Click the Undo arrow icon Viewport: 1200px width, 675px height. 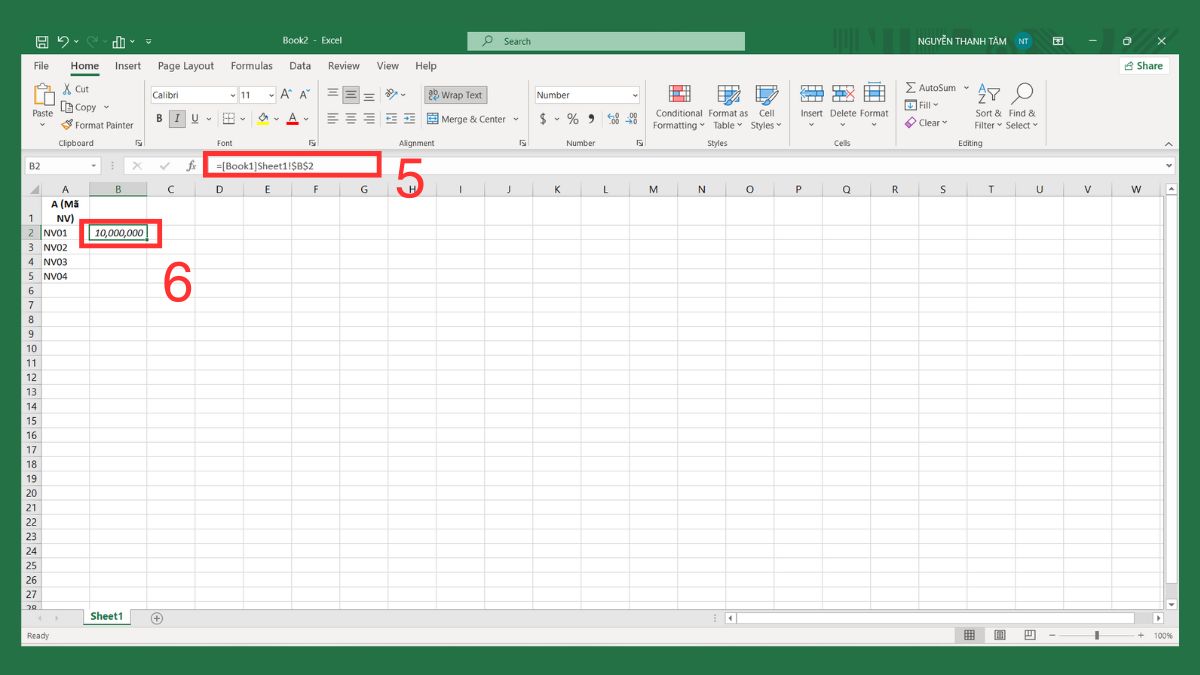click(x=63, y=41)
